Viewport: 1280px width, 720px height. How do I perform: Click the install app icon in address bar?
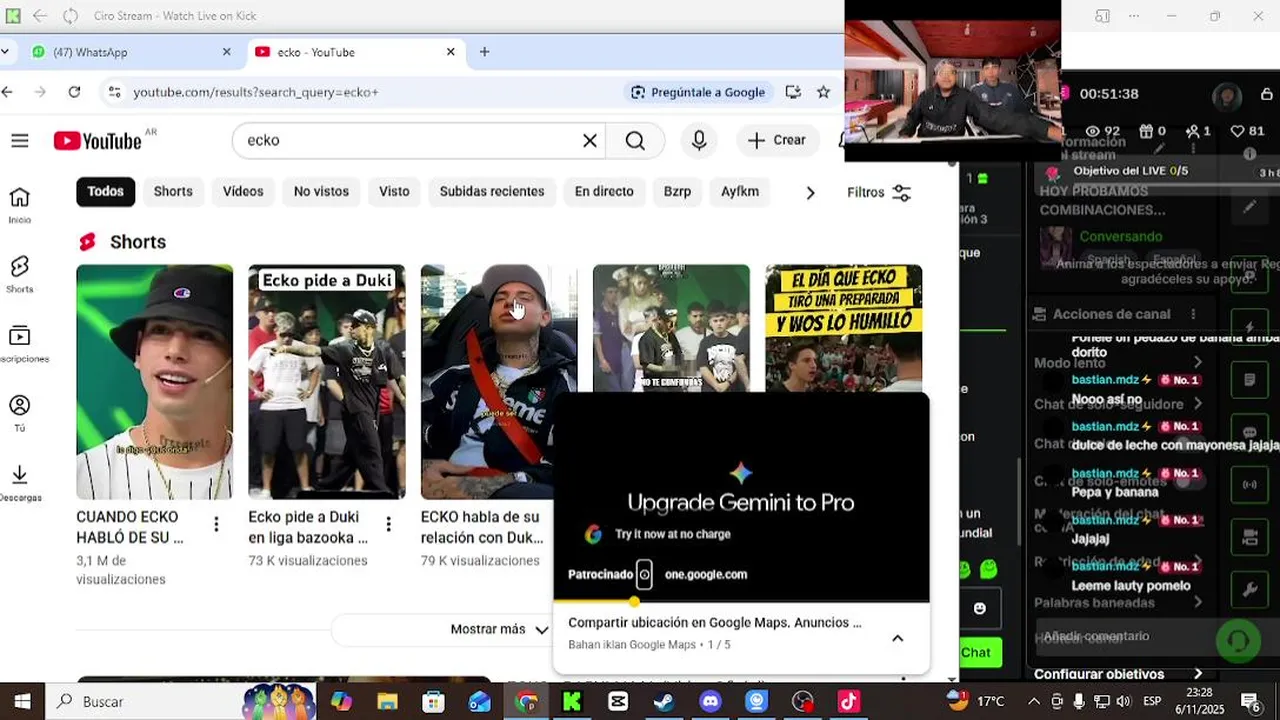pos(793,92)
